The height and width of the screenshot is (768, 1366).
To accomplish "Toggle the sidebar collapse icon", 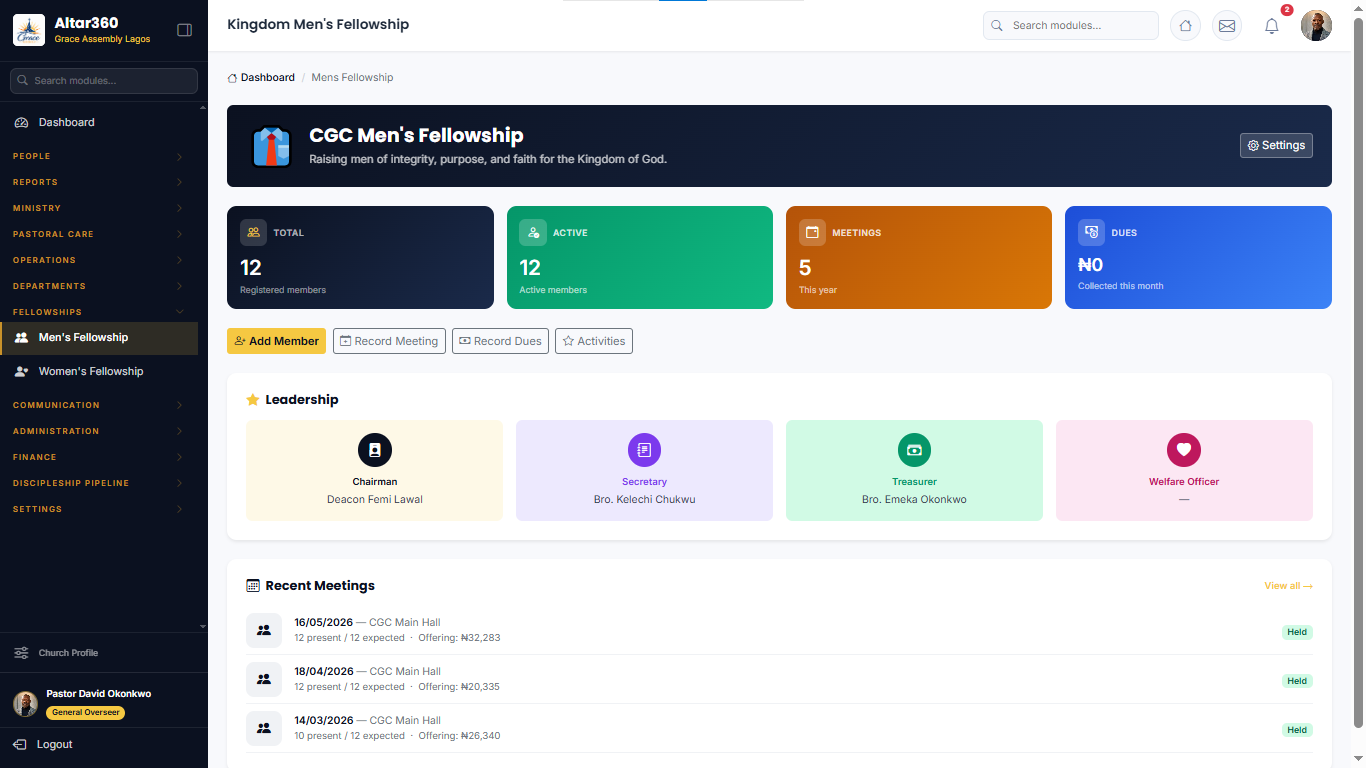I will [x=184, y=30].
